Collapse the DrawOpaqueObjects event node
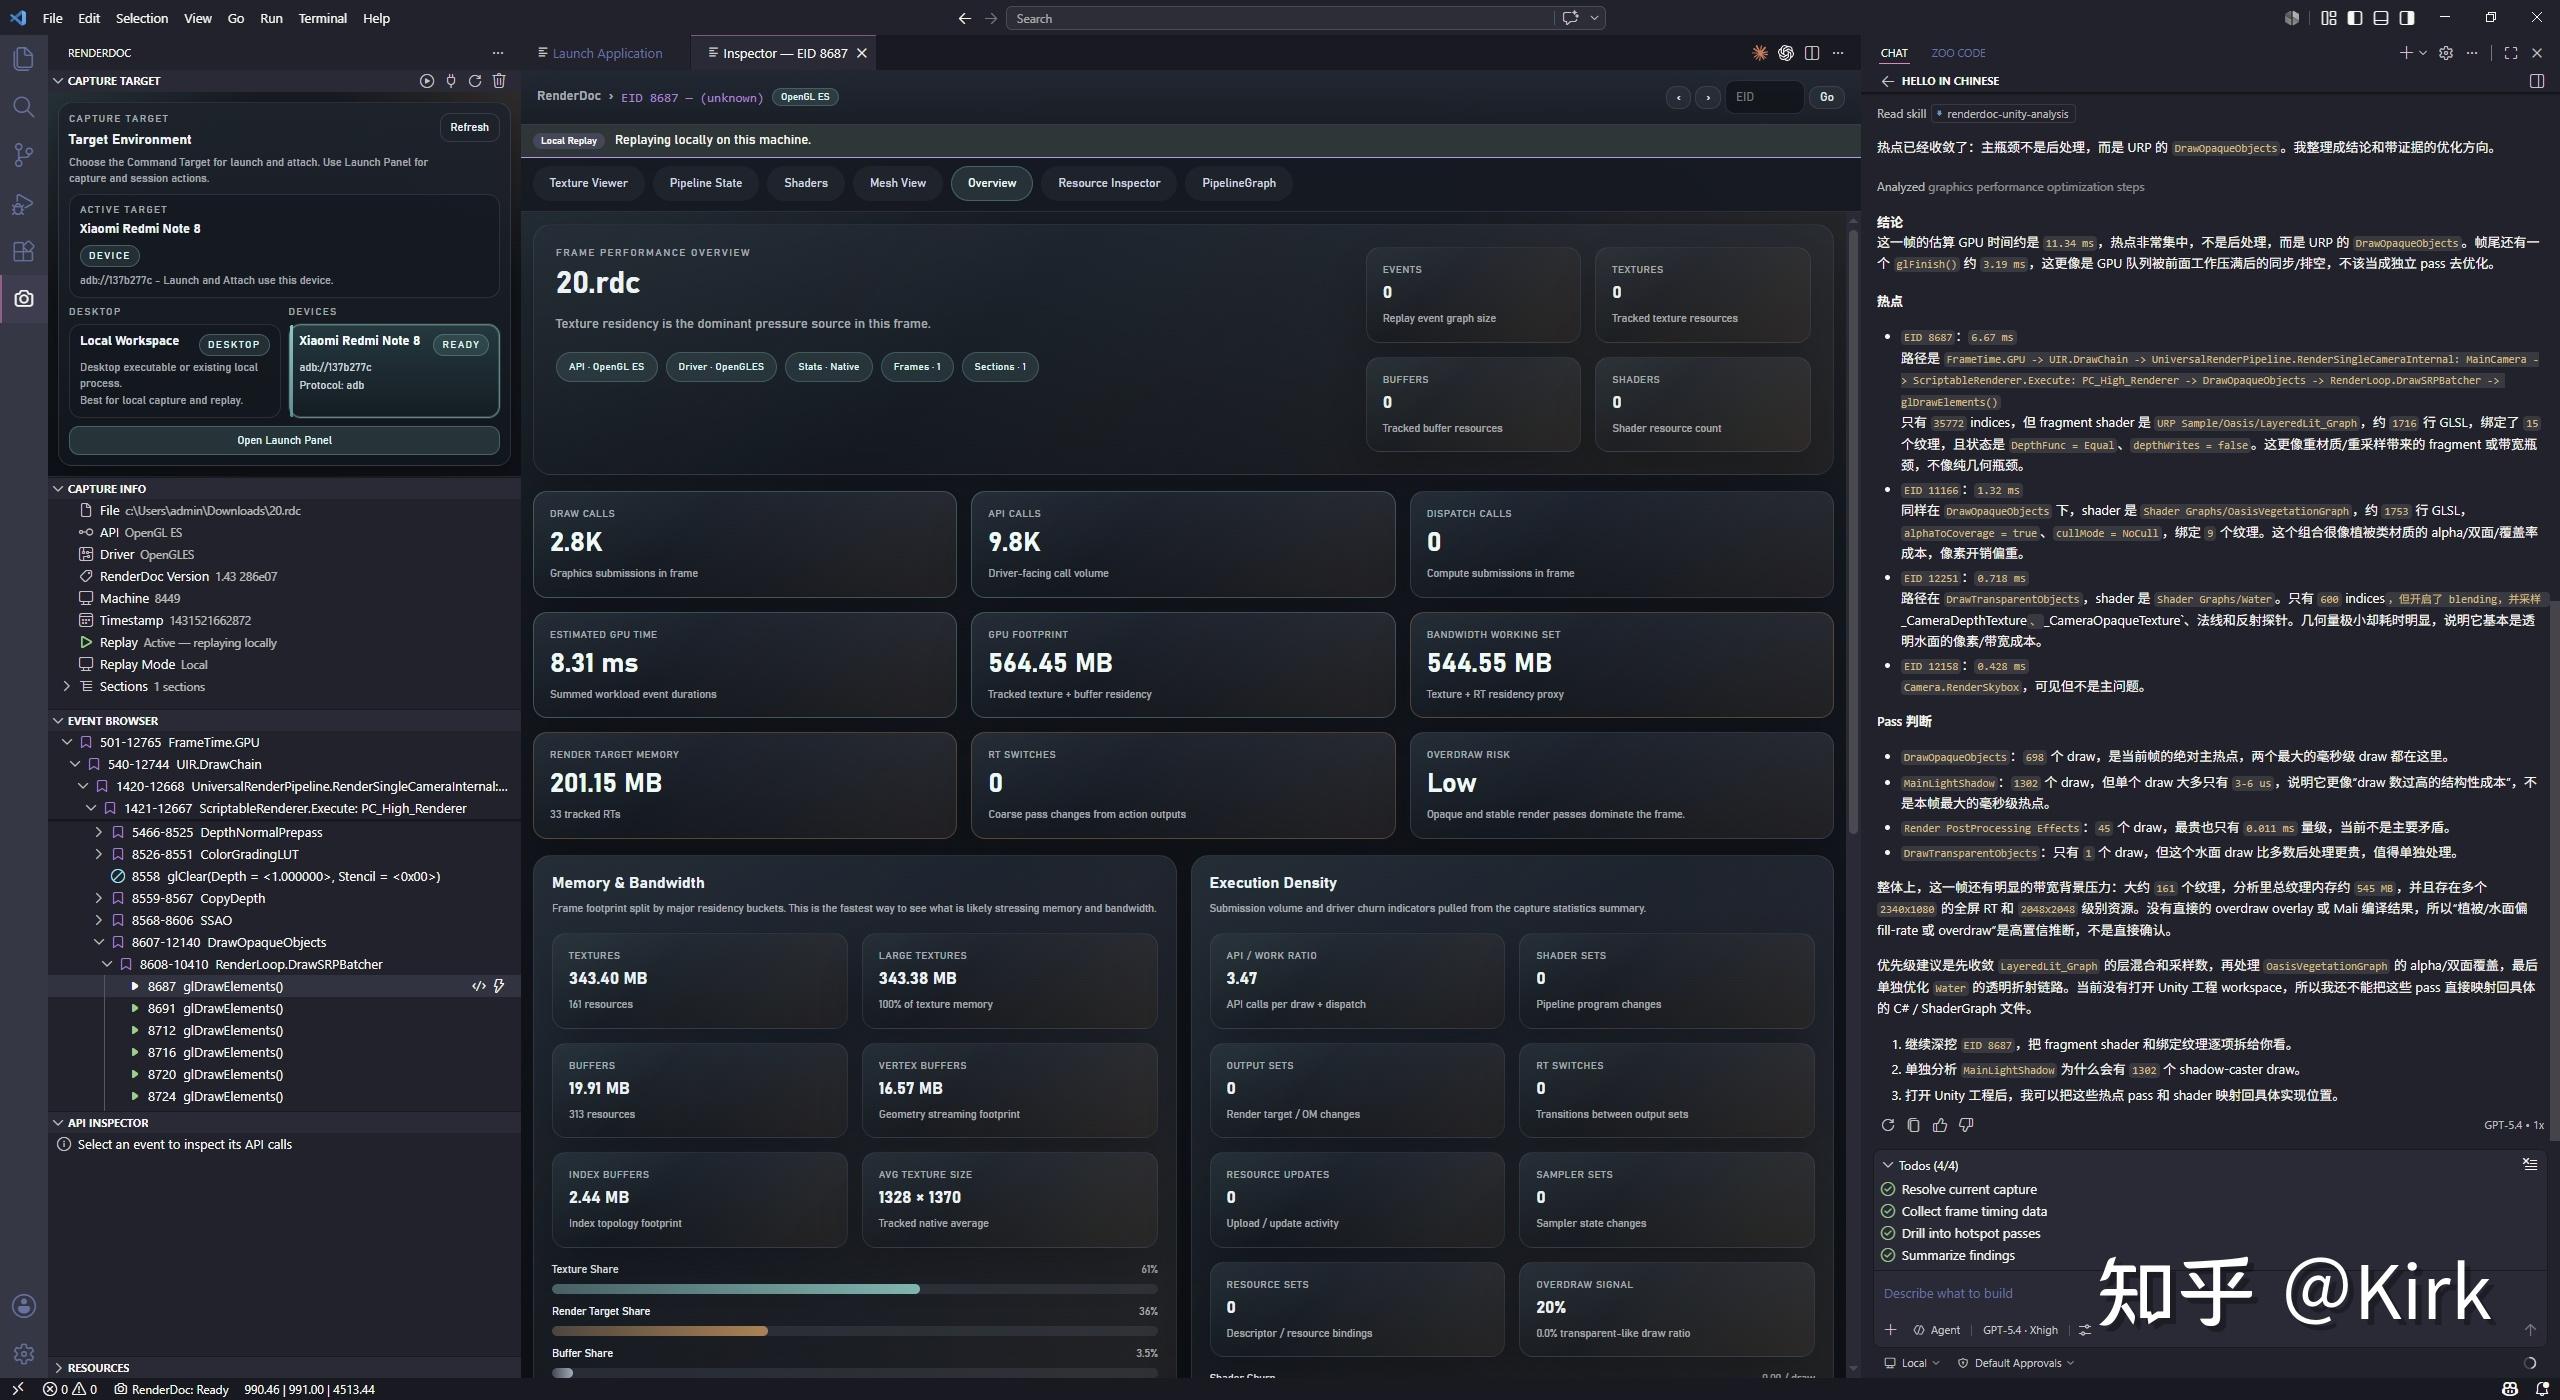 [98, 942]
